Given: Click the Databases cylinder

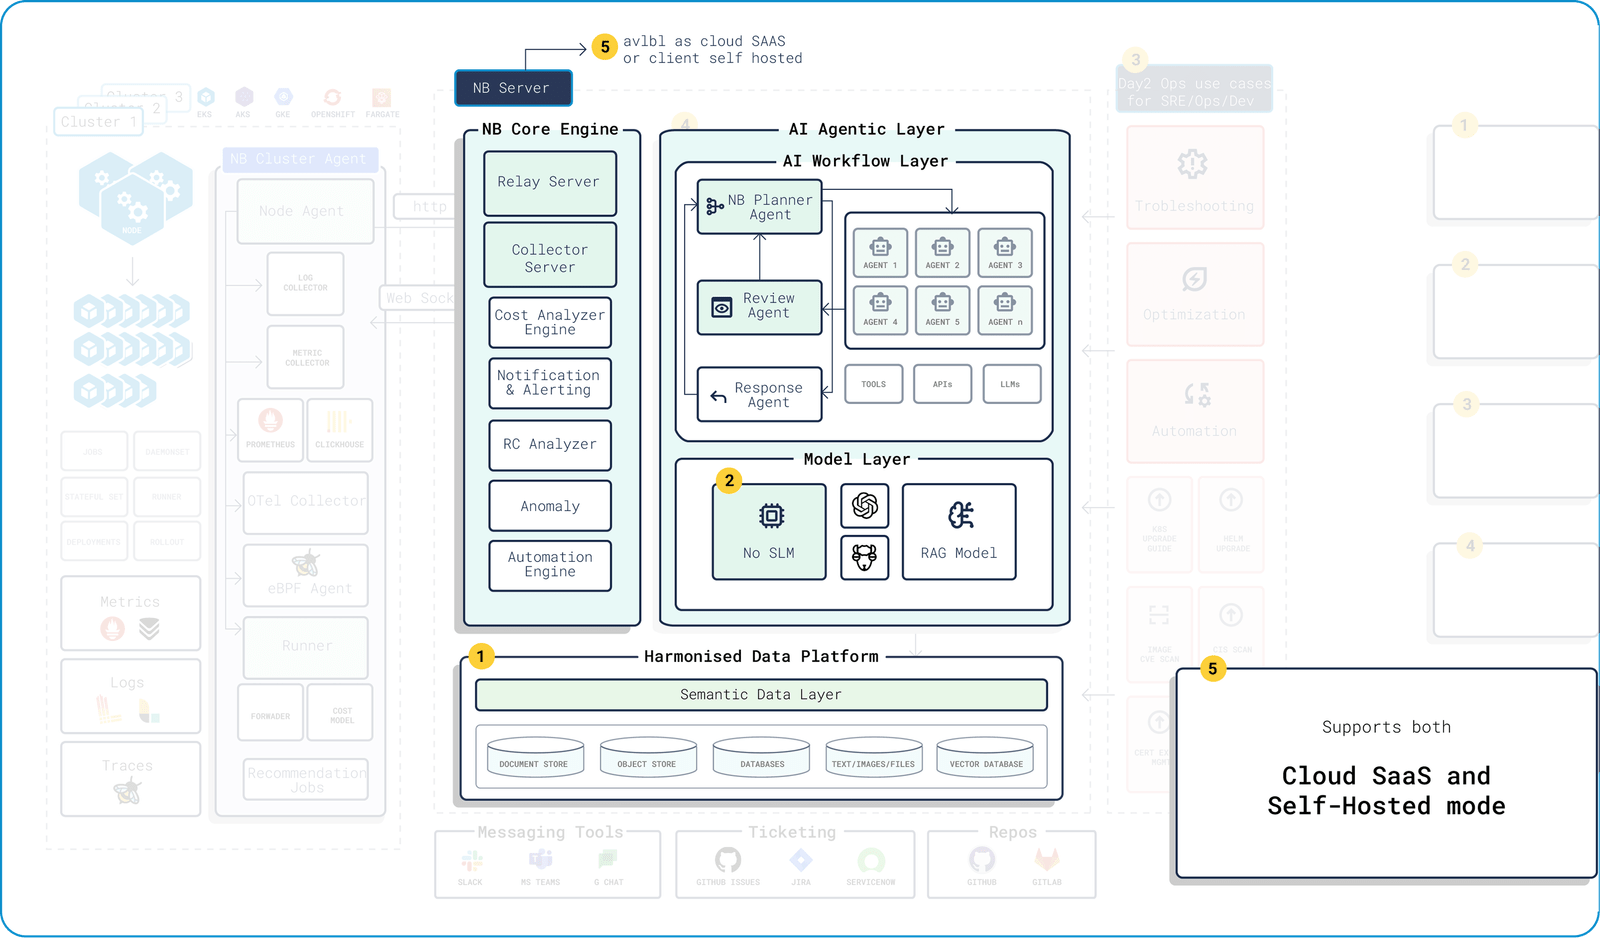Looking at the screenshot, I should [761, 756].
